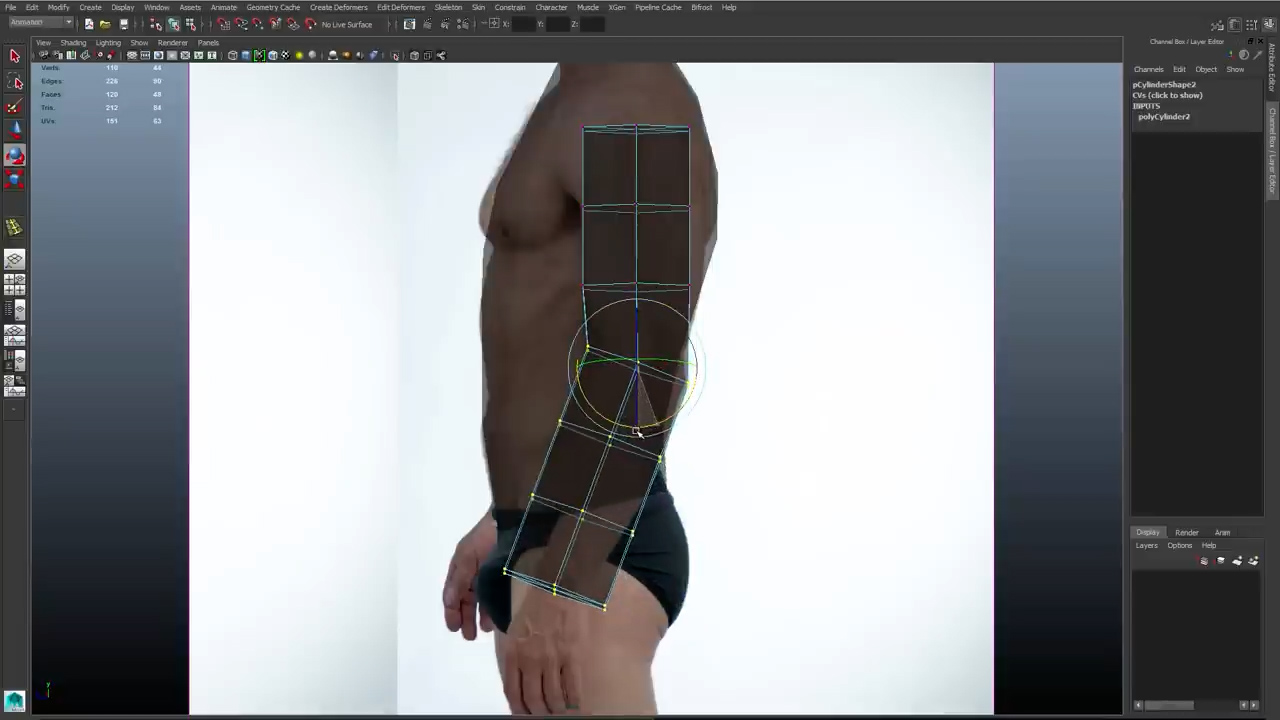The image size is (1280, 720).
Task: Open the Shading panel menu
Action: tap(73, 43)
